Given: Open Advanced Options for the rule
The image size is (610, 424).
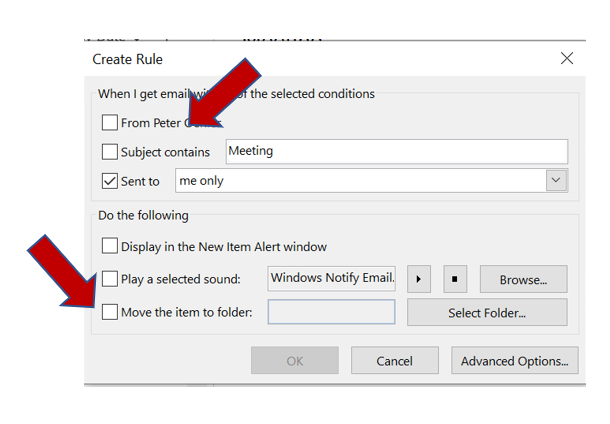Looking at the screenshot, I should coord(513,361).
